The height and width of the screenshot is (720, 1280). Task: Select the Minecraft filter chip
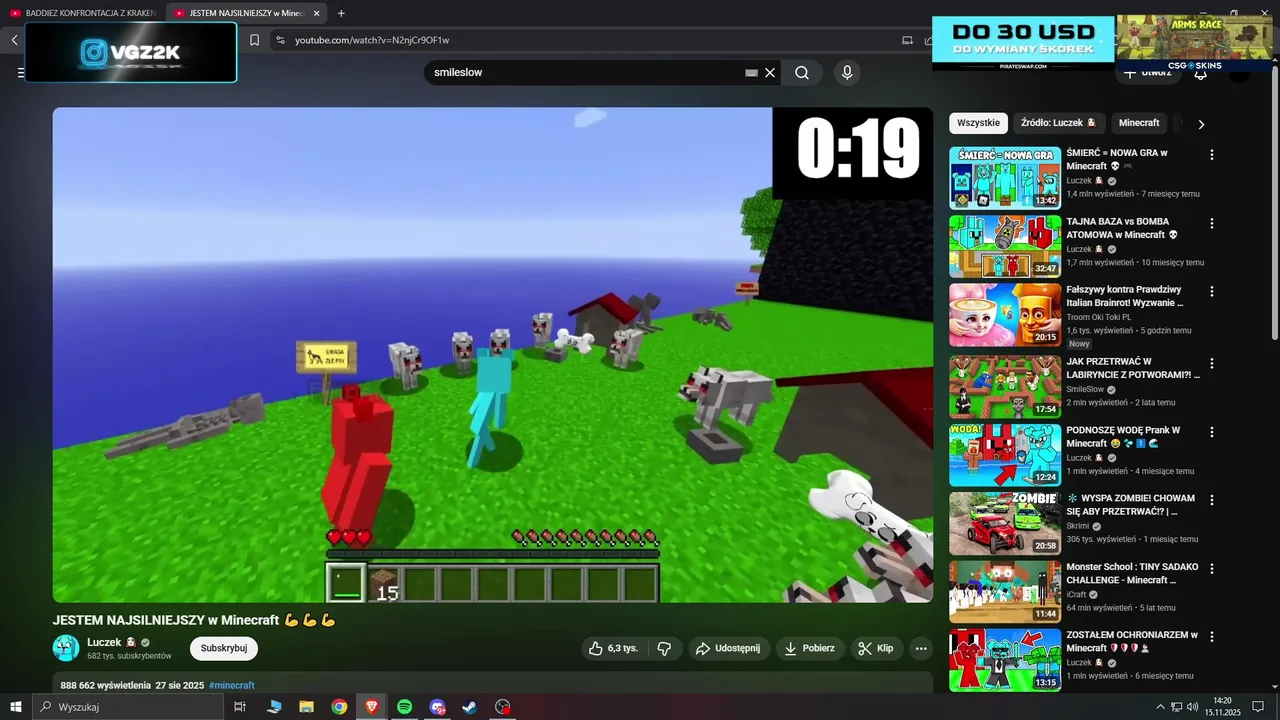pos(1139,123)
